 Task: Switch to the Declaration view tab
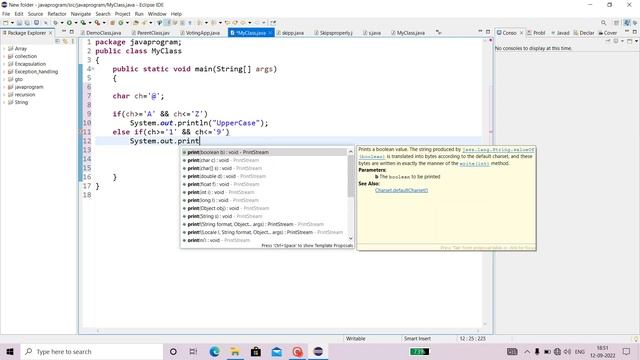pos(584,33)
